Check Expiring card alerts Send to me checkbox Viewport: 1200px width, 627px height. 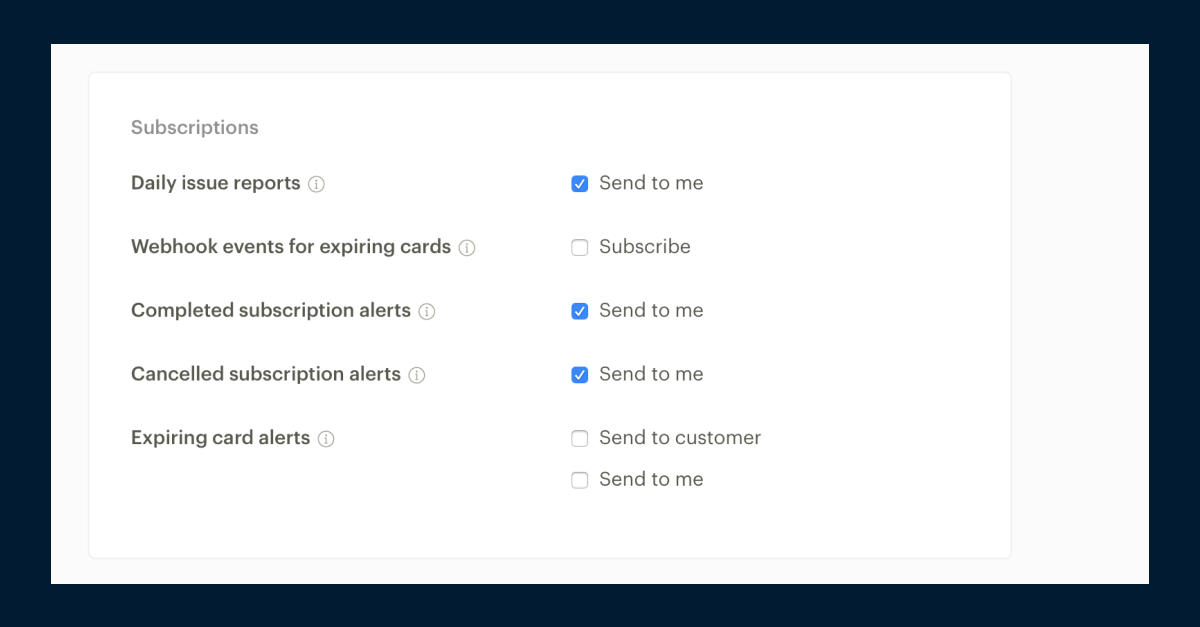(x=580, y=480)
